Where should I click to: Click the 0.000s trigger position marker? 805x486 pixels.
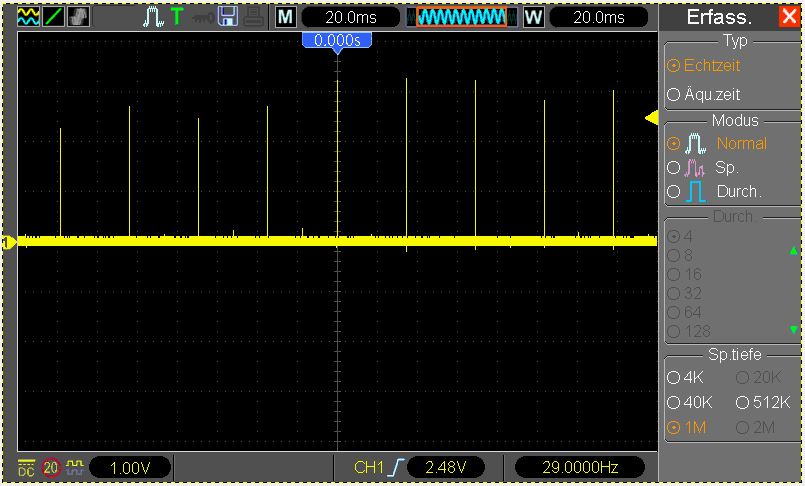pos(337,41)
